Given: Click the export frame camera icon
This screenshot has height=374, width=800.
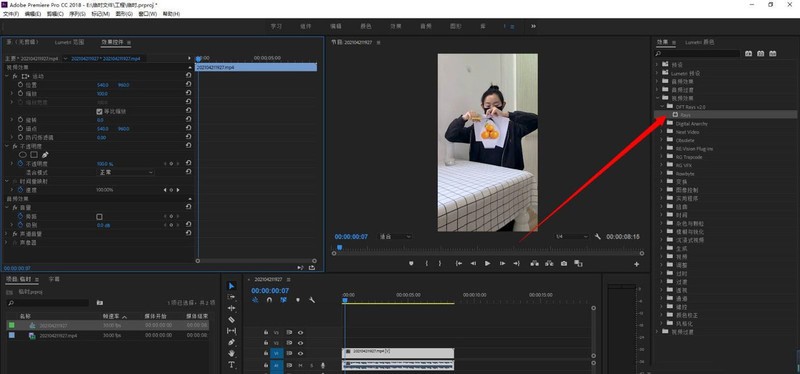Looking at the screenshot, I should pyautogui.click(x=564, y=263).
